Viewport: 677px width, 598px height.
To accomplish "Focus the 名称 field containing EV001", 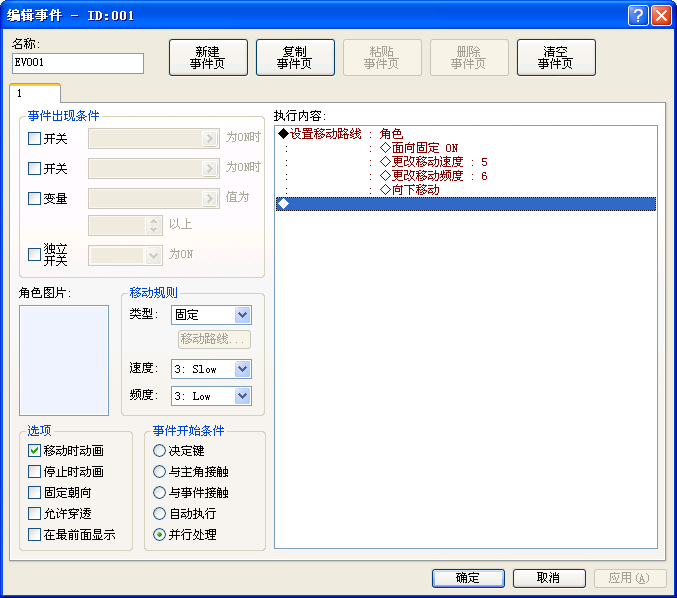I will (78, 63).
